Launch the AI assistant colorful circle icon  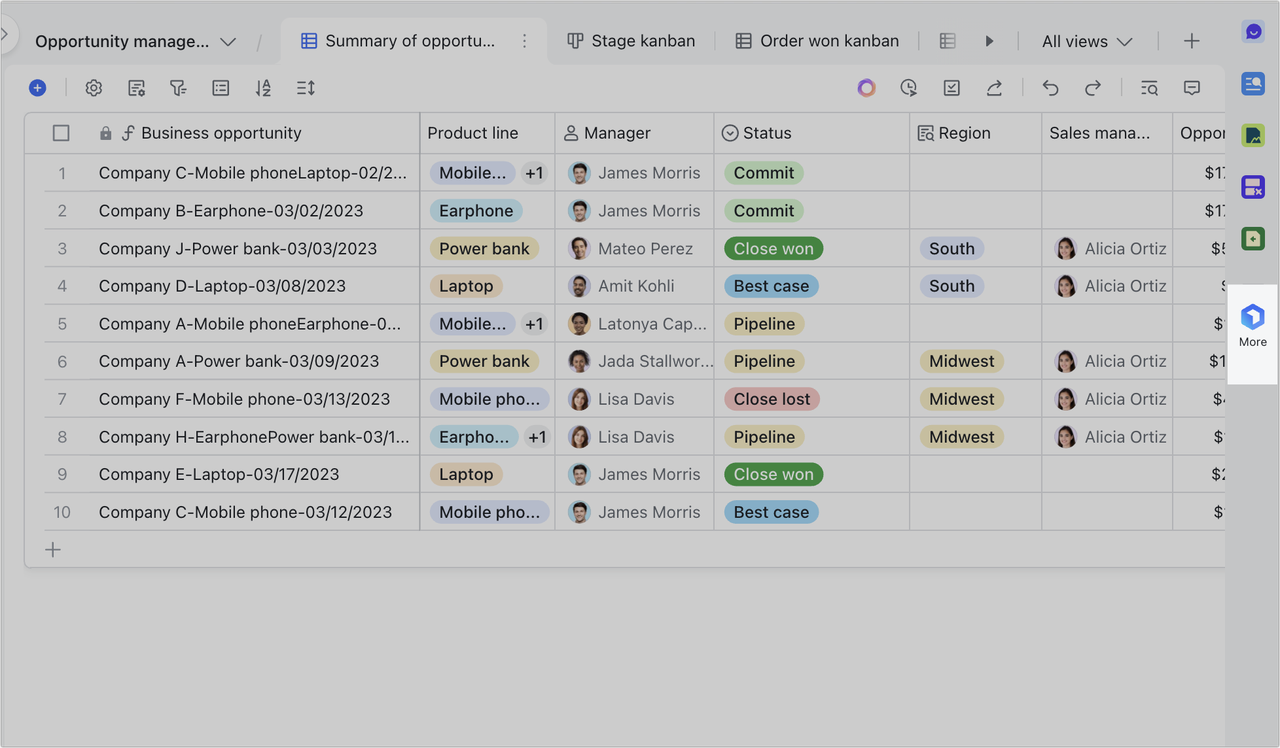click(x=866, y=88)
